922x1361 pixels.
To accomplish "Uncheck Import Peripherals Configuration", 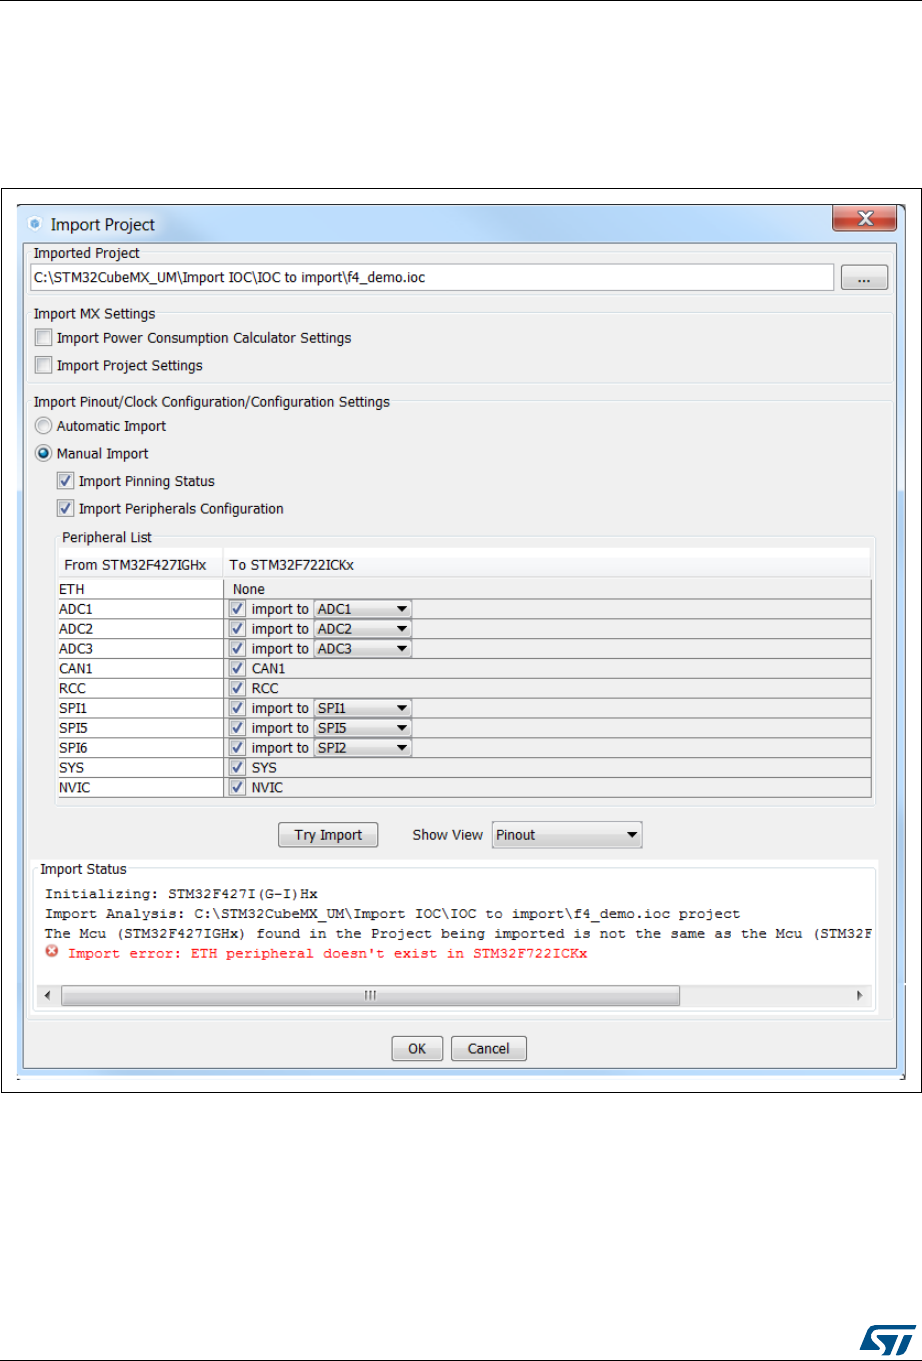I will click(66, 508).
